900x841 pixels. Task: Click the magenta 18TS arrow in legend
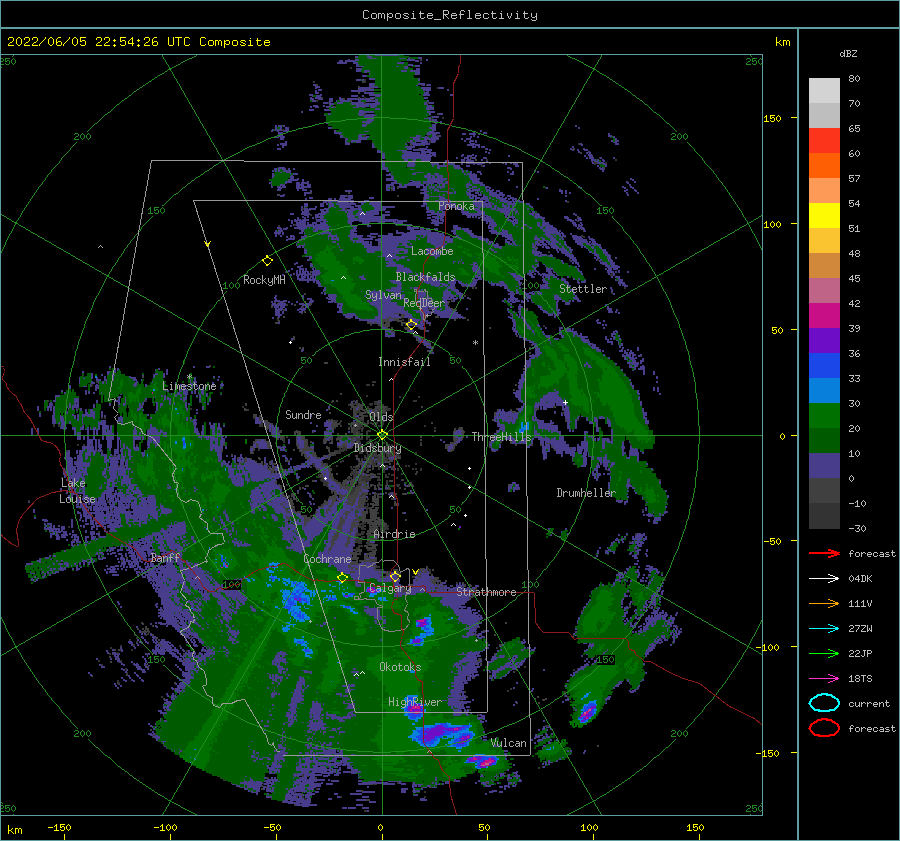click(824, 679)
